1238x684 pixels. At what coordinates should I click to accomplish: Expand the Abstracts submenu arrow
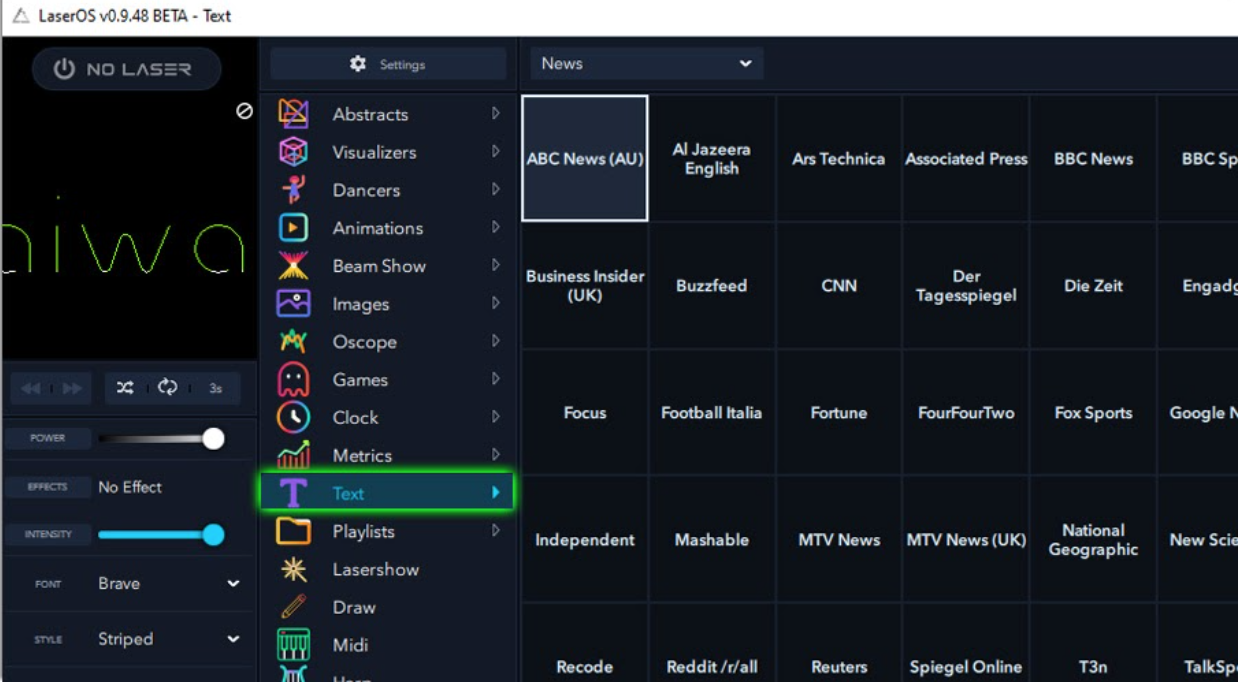[496, 114]
